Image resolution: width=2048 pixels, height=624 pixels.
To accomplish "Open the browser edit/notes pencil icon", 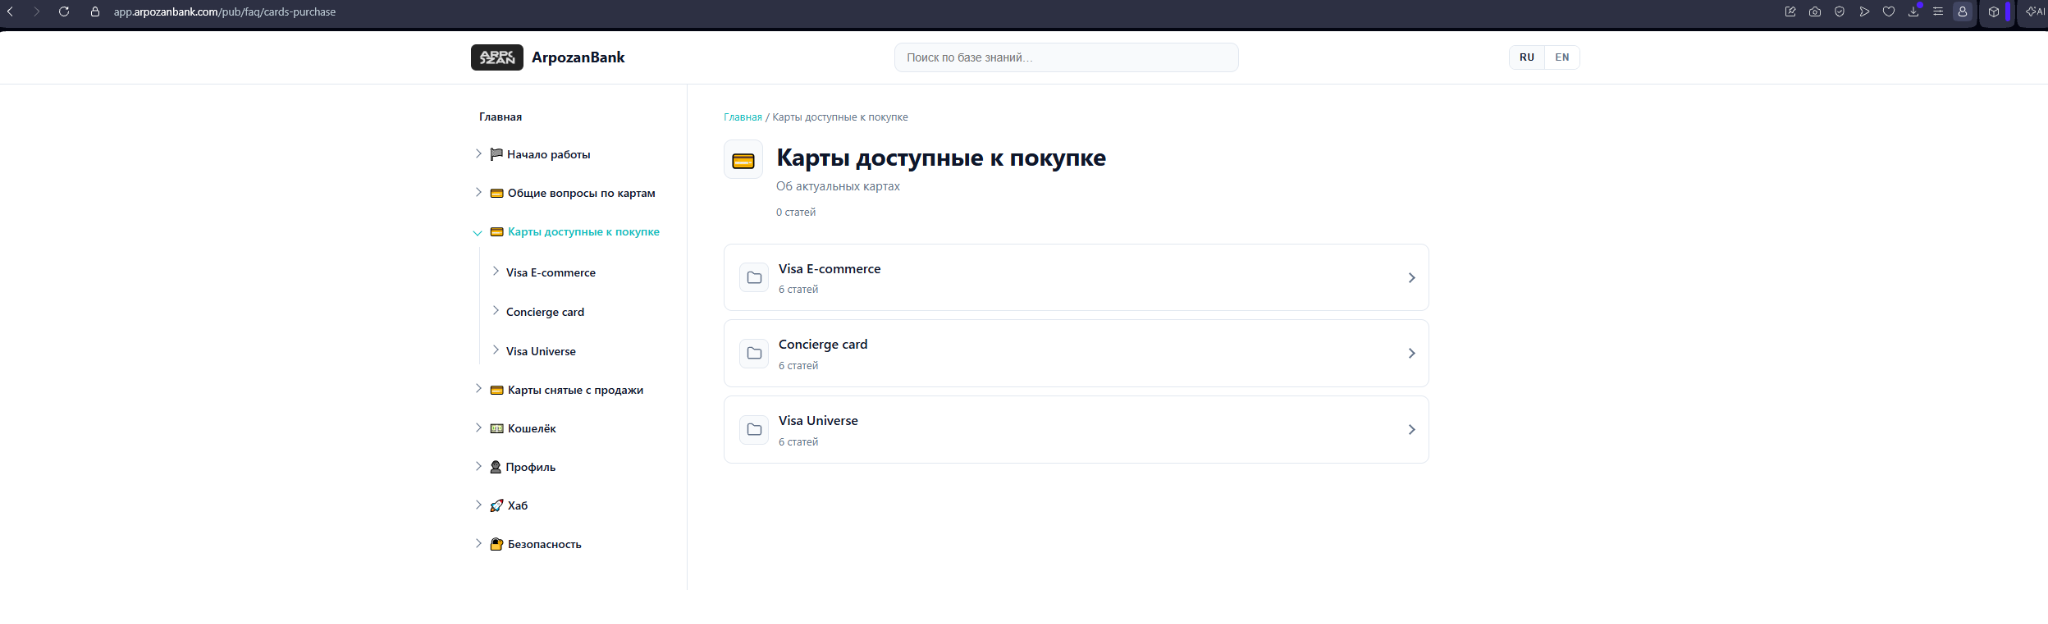I will pos(1790,12).
